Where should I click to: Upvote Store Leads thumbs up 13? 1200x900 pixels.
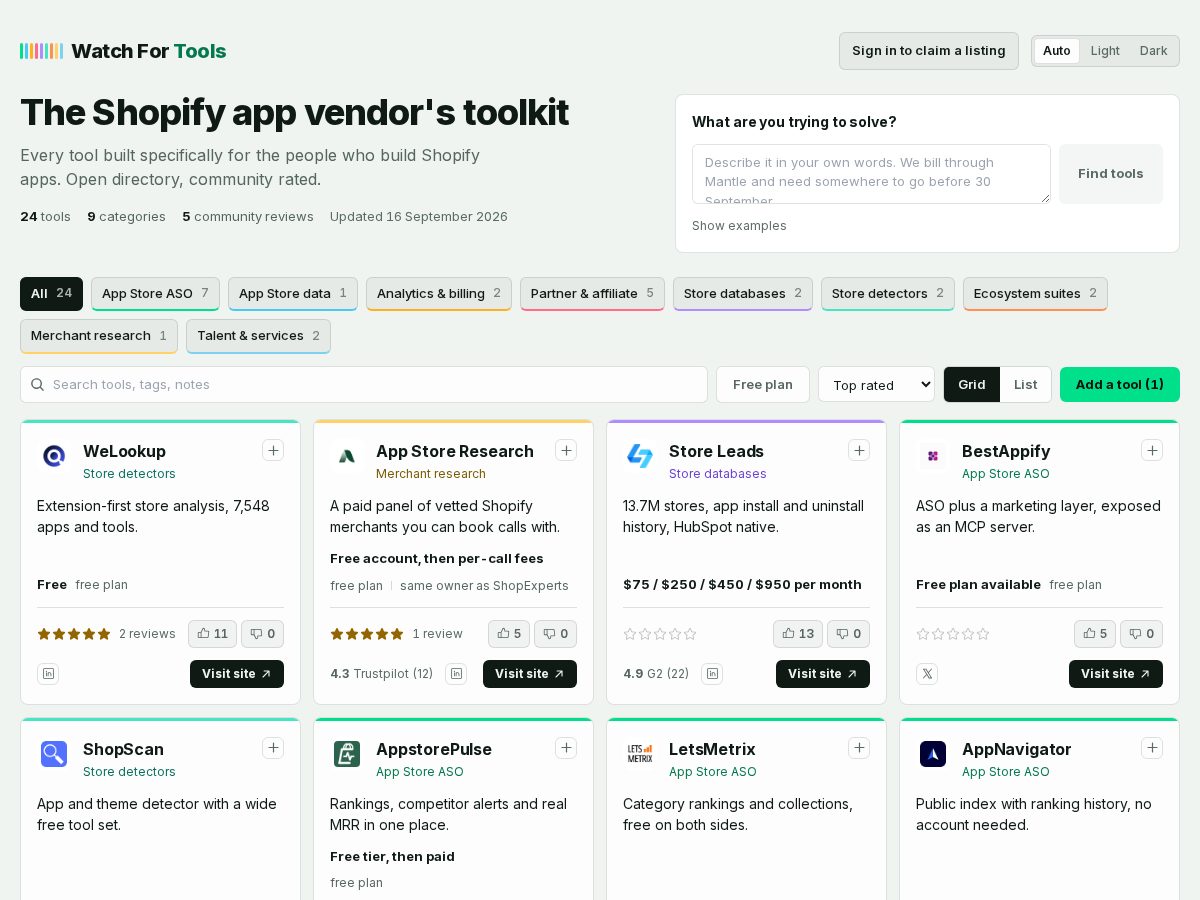pyautogui.click(x=798, y=634)
